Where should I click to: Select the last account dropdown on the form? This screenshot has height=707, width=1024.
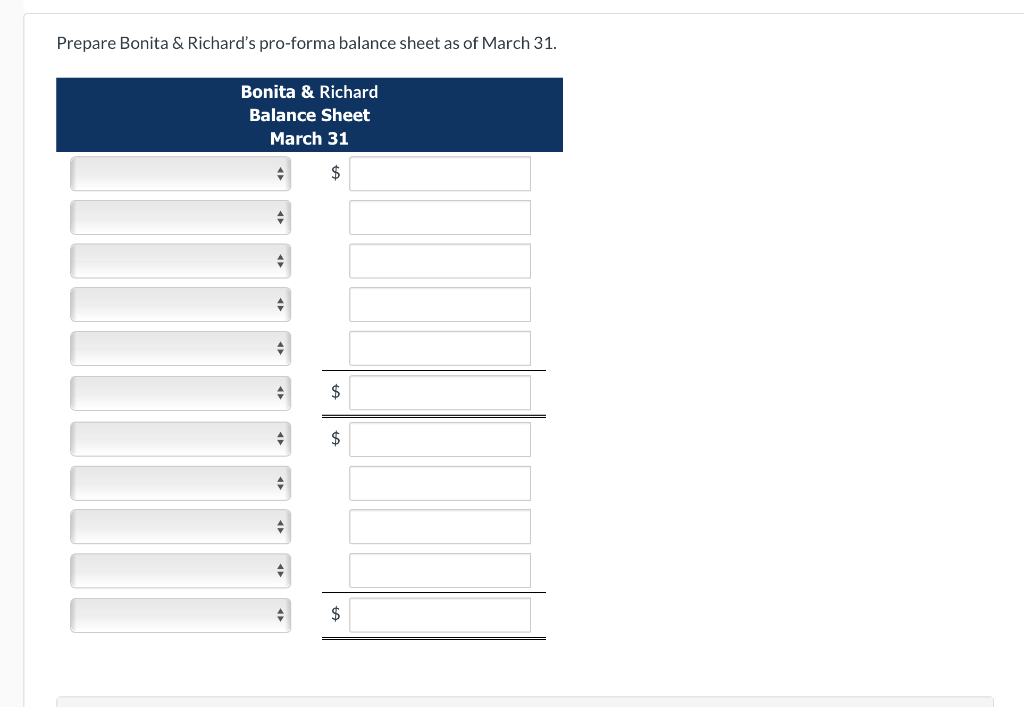[180, 615]
